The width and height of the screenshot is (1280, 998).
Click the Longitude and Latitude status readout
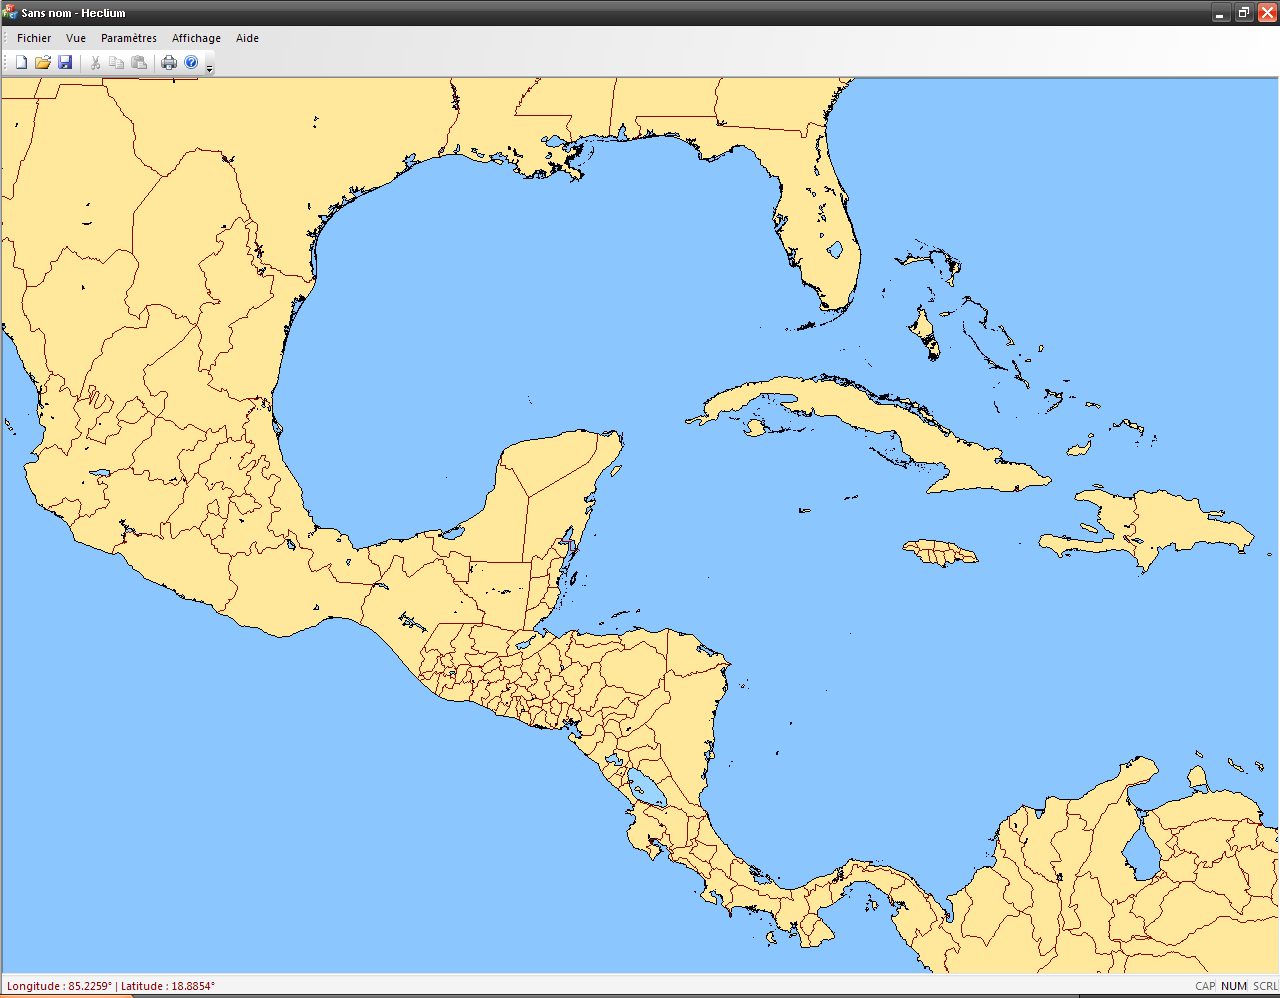[x=111, y=986]
